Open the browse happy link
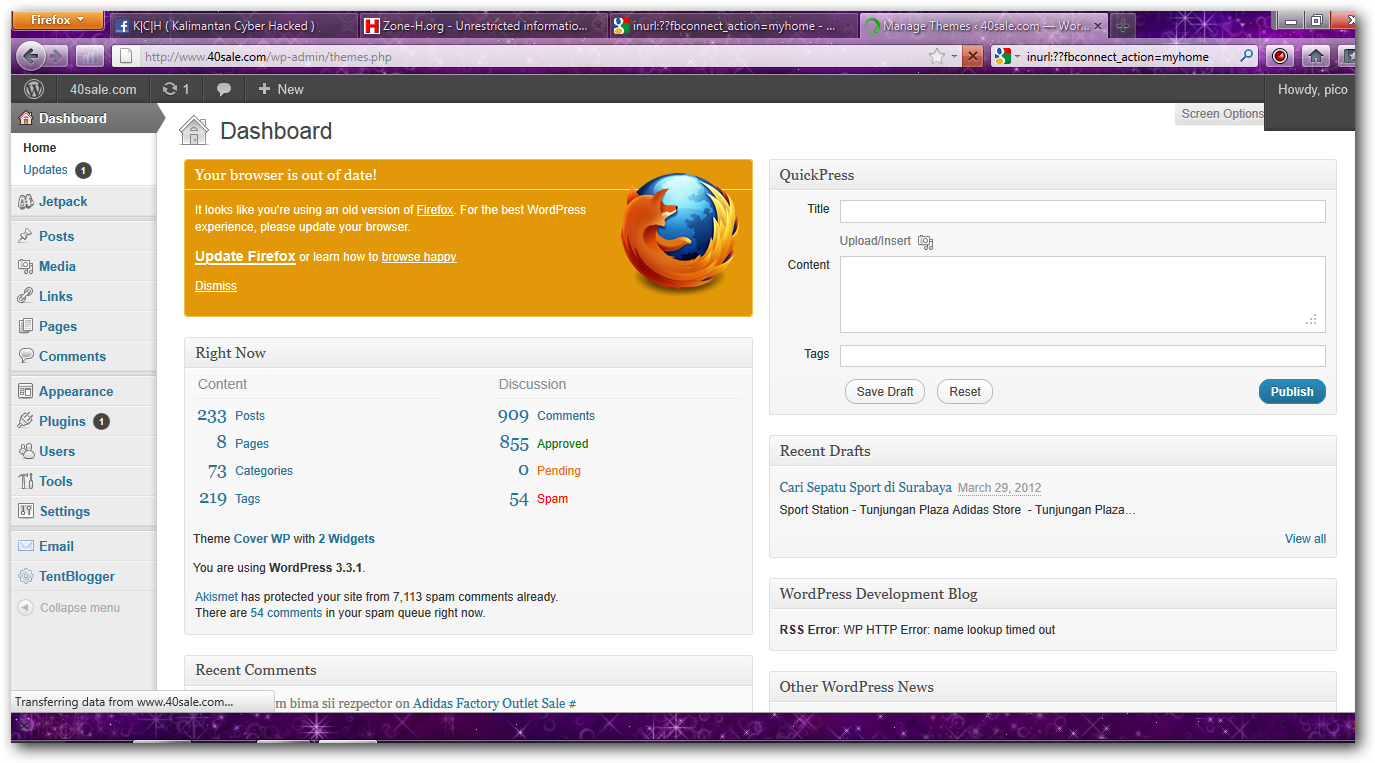 point(419,257)
